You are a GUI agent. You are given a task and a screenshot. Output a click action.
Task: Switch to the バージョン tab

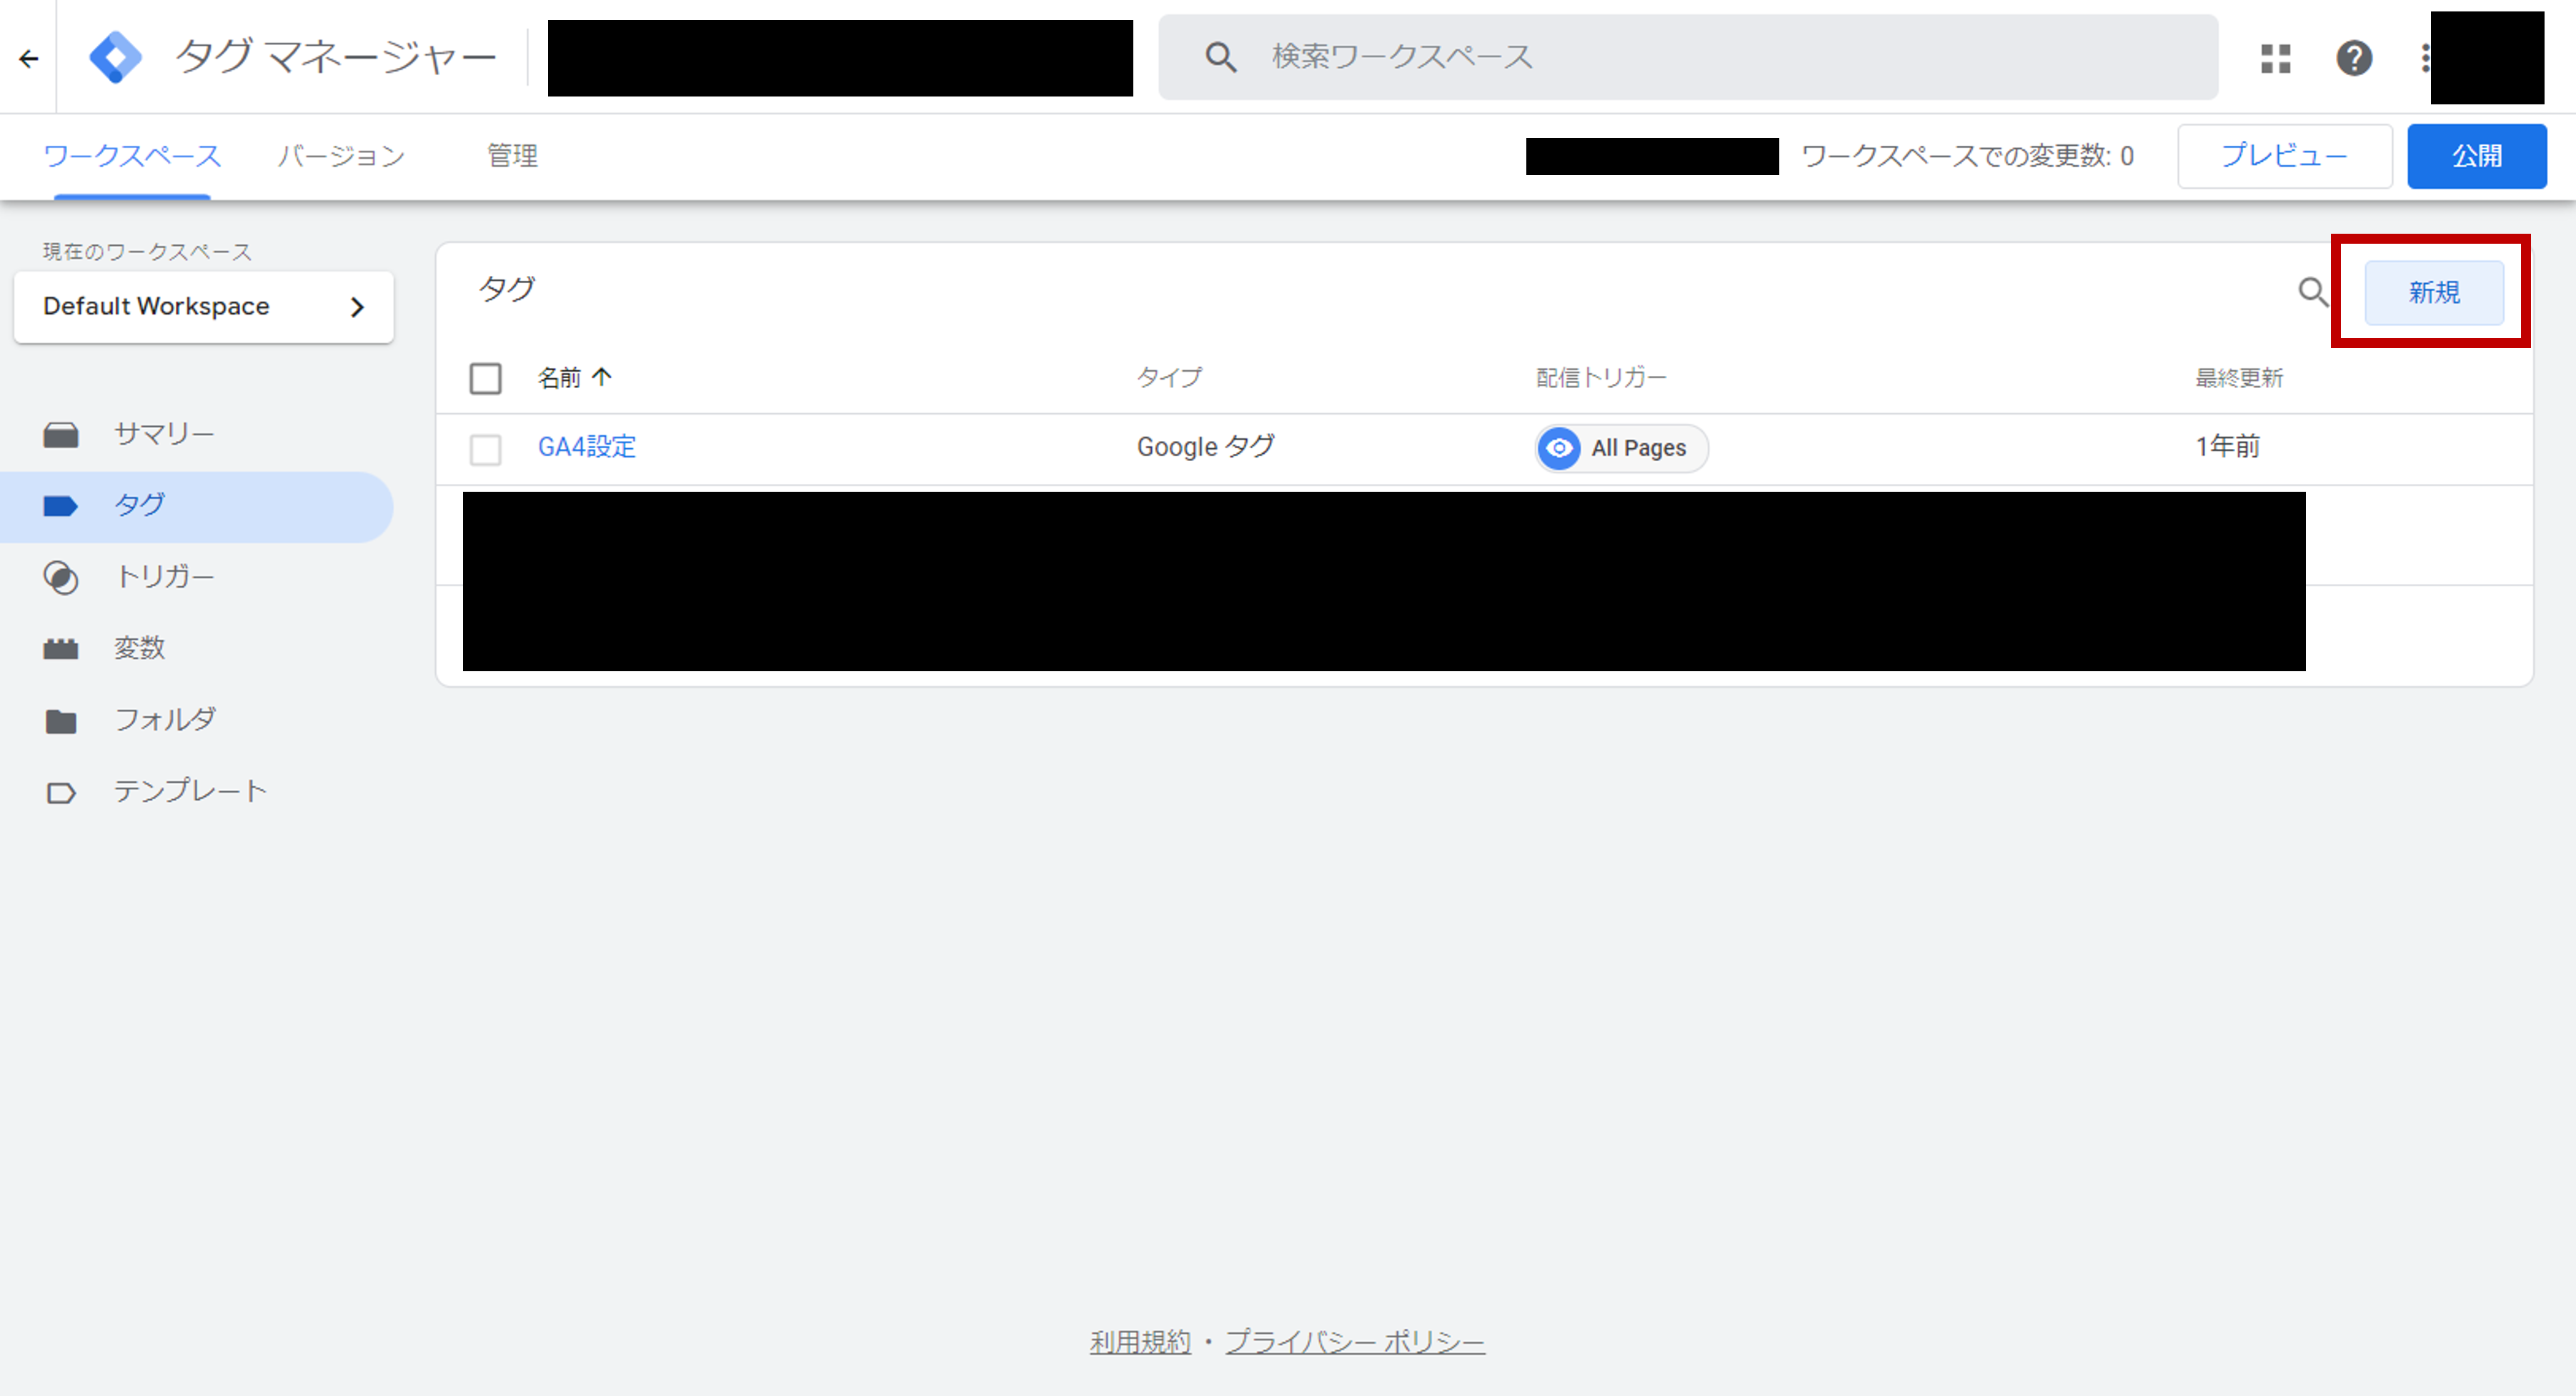tap(341, 156)
